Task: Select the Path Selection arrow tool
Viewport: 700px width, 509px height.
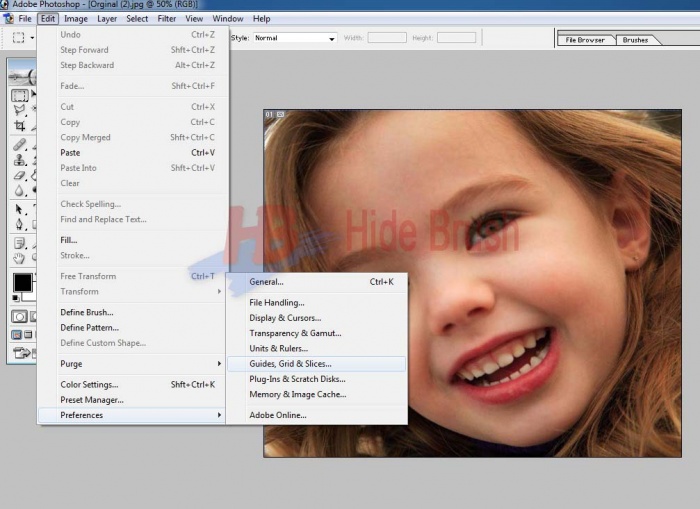Action: 19,209
